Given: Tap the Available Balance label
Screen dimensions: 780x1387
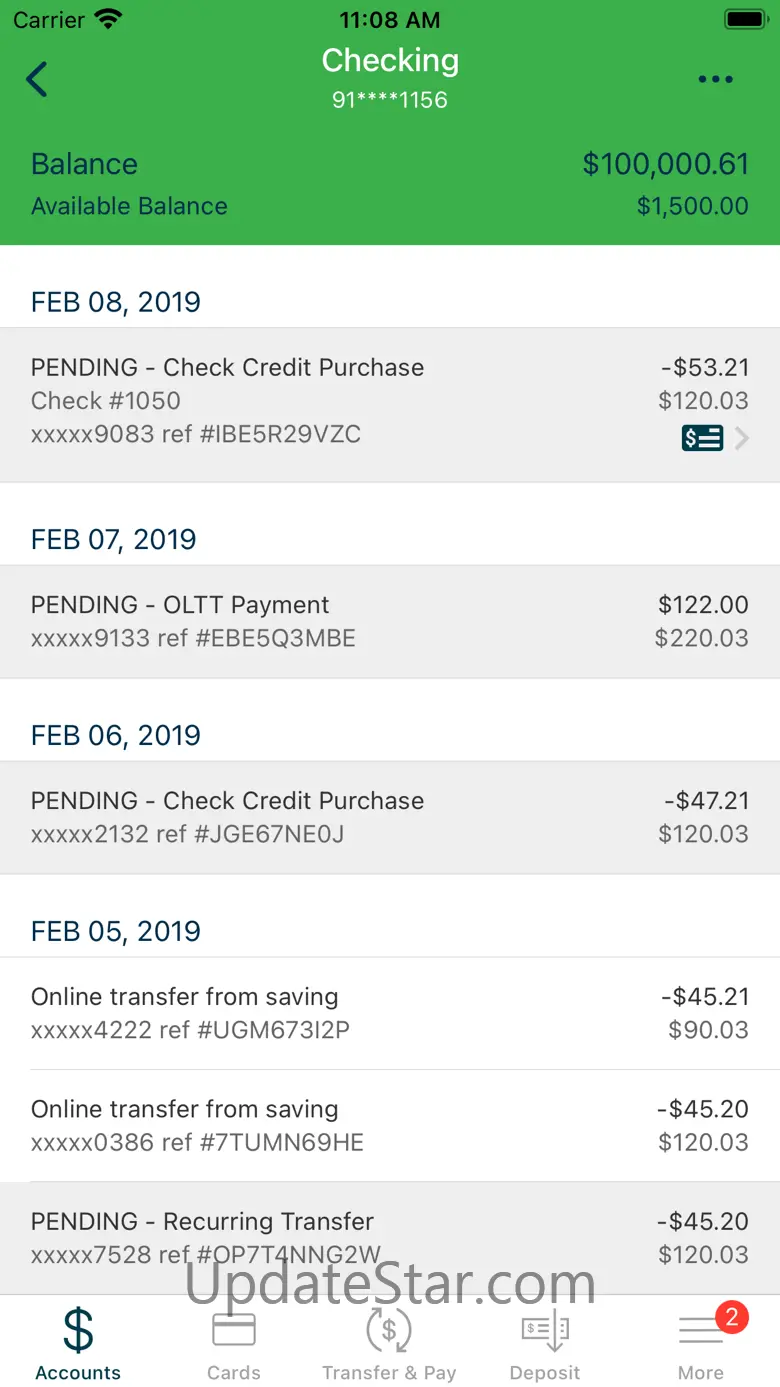Looking at the screenshot, I should pos(129,206).
